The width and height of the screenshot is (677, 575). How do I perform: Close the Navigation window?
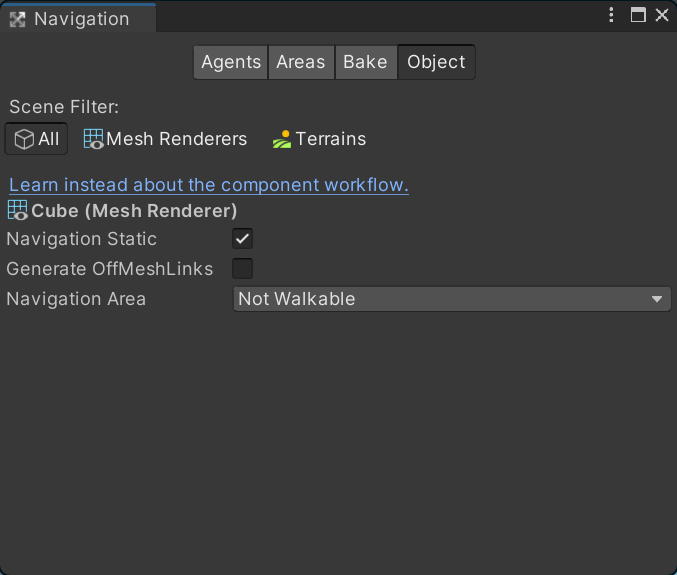tap(661, 15)
